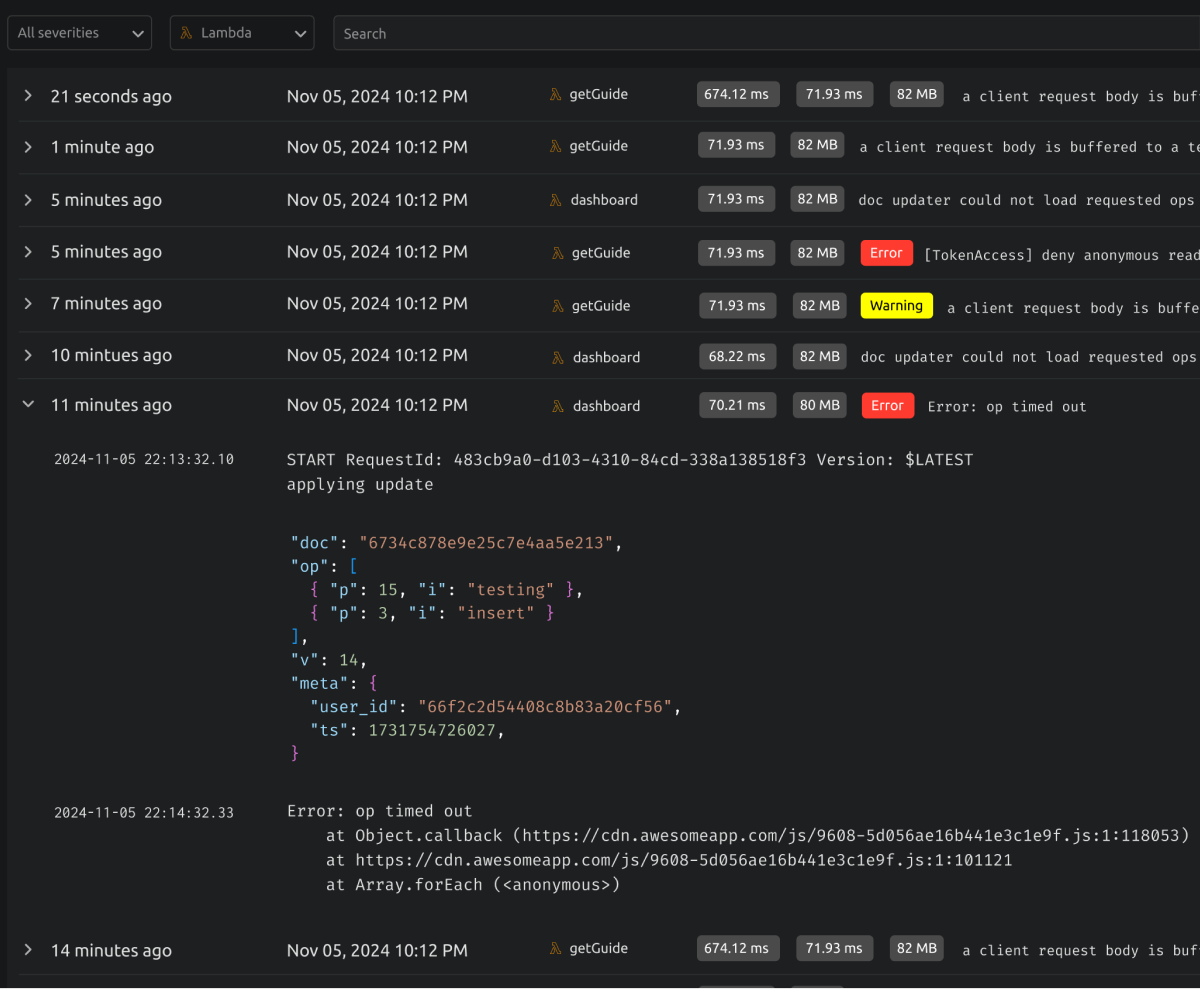Expand the 10 mintues ago log row
This screenshot has height=989, width=1200.
[x=28, y=355]
